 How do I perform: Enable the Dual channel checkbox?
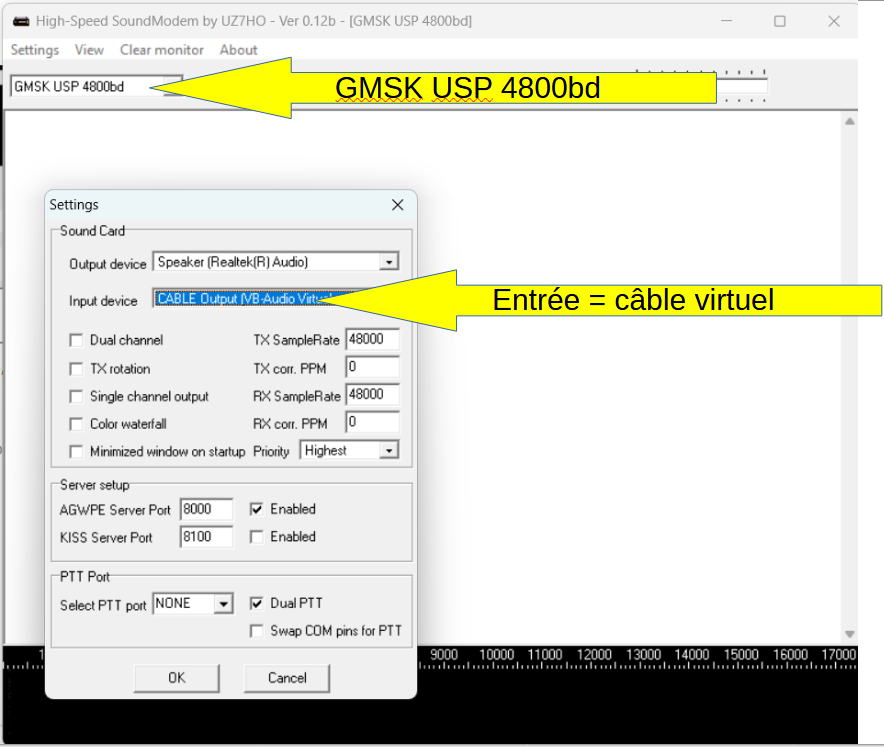[x=77, y=341]
